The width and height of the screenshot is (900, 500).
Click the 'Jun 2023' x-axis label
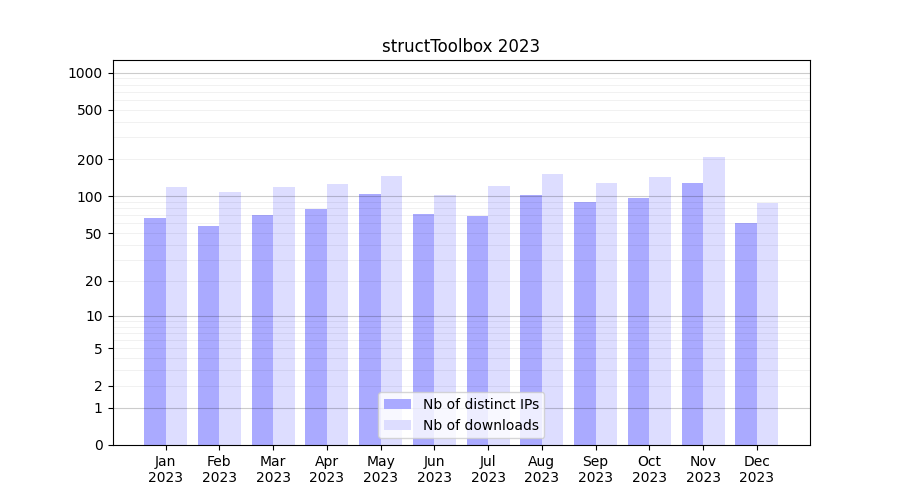pos(434,469)
